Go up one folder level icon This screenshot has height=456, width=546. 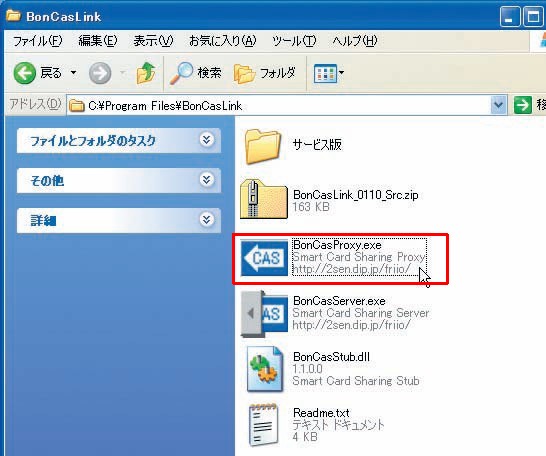pyautogui.click(x=146, y=73)
